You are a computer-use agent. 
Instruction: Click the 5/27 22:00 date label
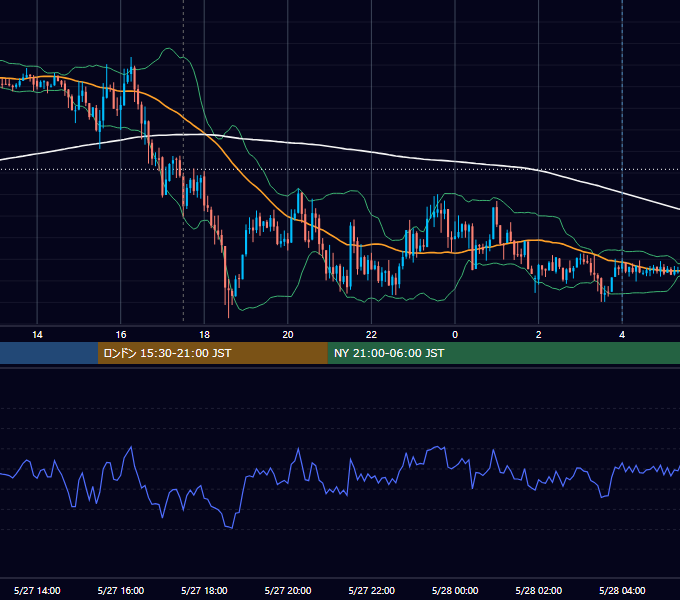click(372, 590)
